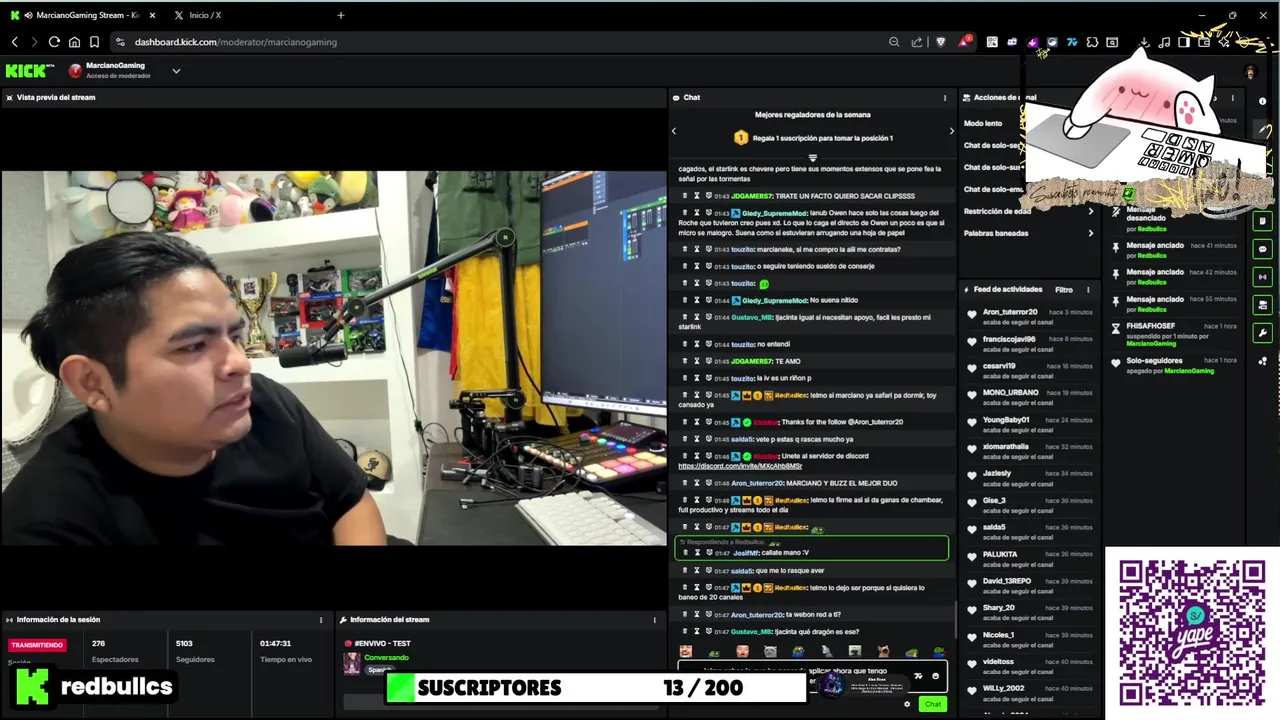Click the 276 Espectadores count
This screenshot has width=1280, height=720.
coord(98,644)
